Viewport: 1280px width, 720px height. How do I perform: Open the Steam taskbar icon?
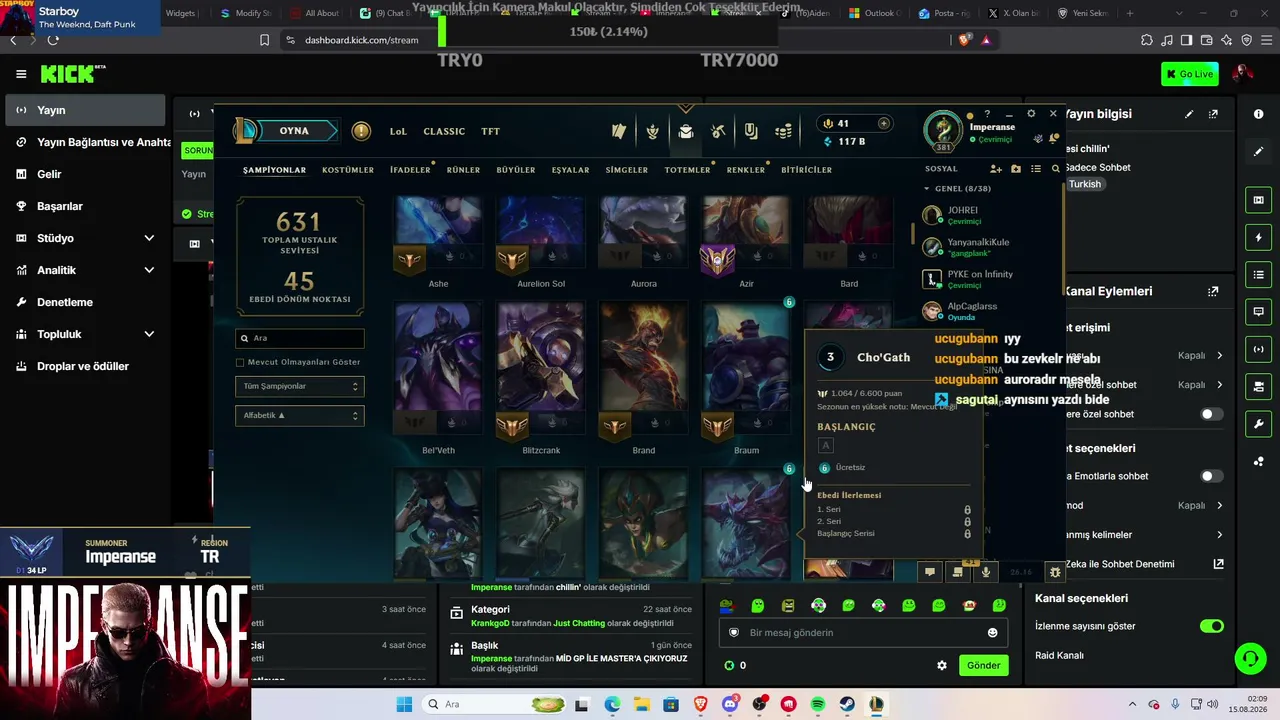[847, 705]
